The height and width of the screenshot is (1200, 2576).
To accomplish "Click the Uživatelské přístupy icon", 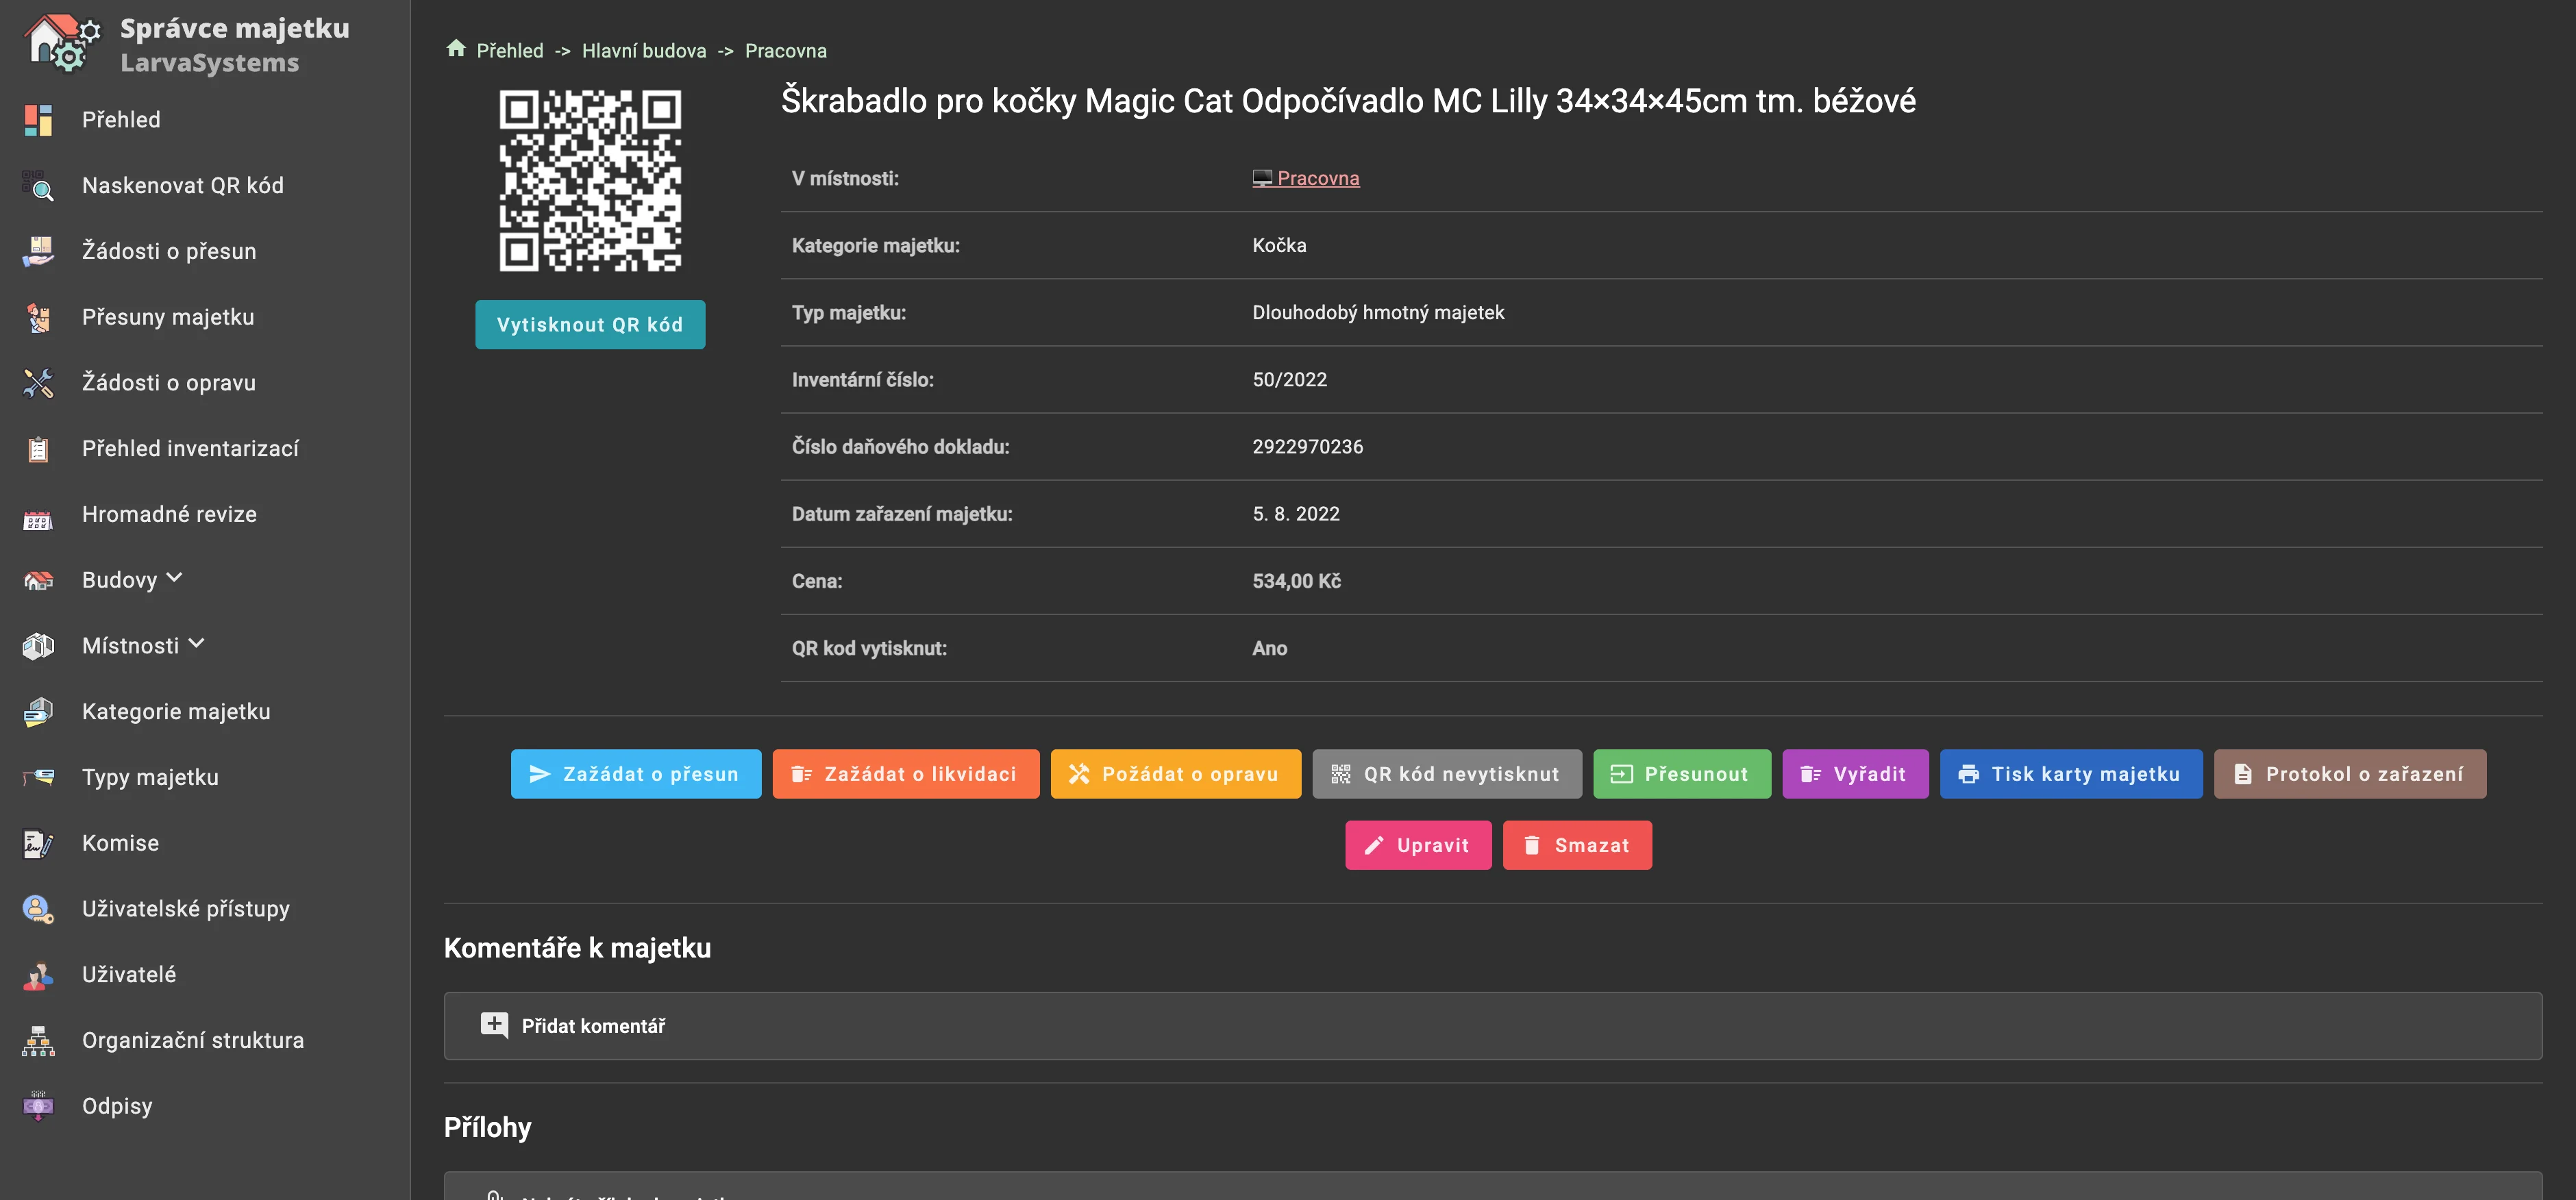I will [38, 909].
